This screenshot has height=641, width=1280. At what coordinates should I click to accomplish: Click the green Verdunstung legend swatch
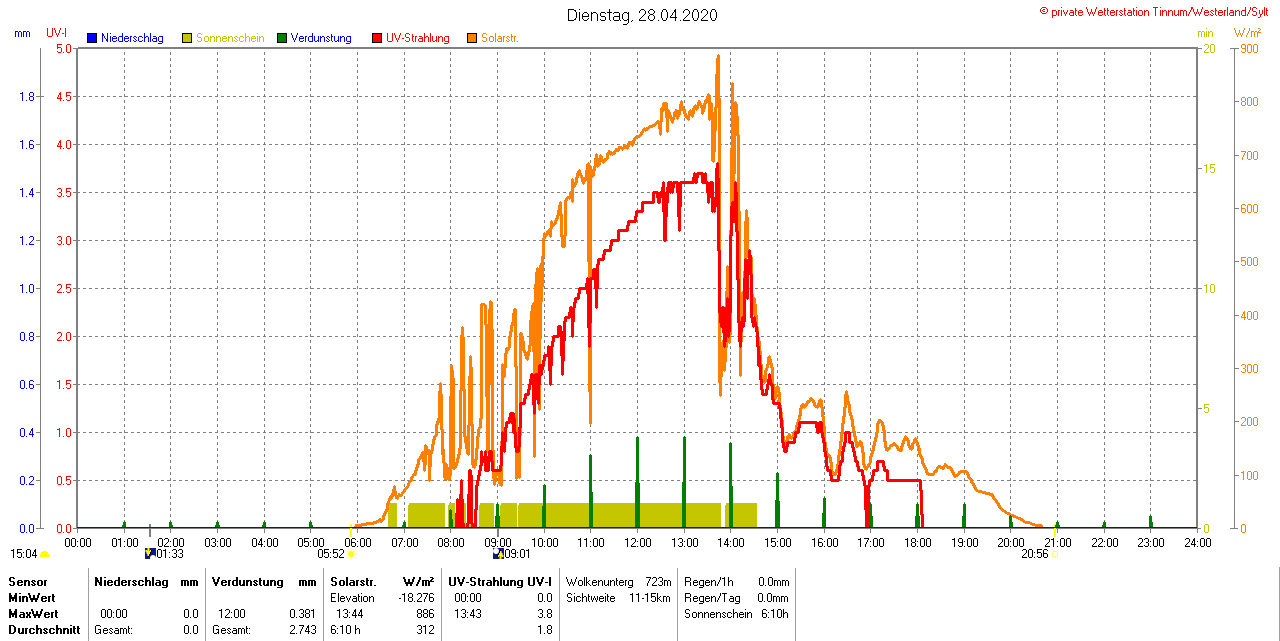point(282,38)
